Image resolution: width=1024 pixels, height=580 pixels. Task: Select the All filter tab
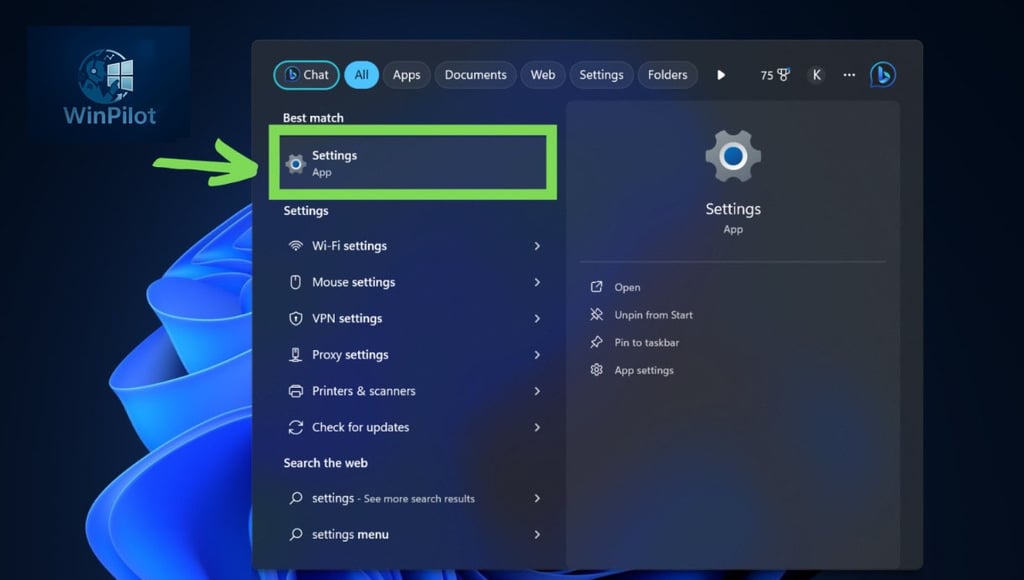tap(361, 75)
